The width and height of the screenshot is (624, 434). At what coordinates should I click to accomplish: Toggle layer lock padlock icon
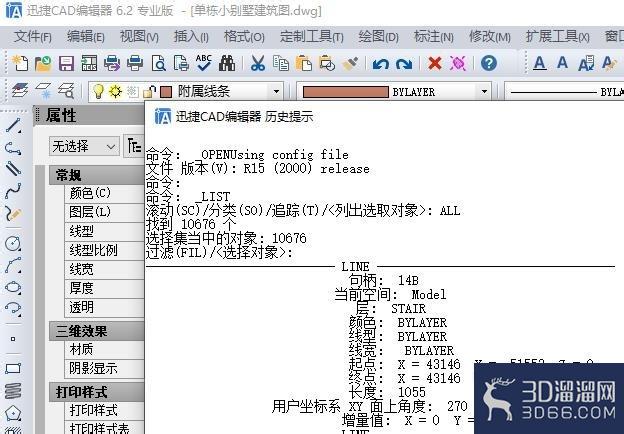tap(149, 92)
